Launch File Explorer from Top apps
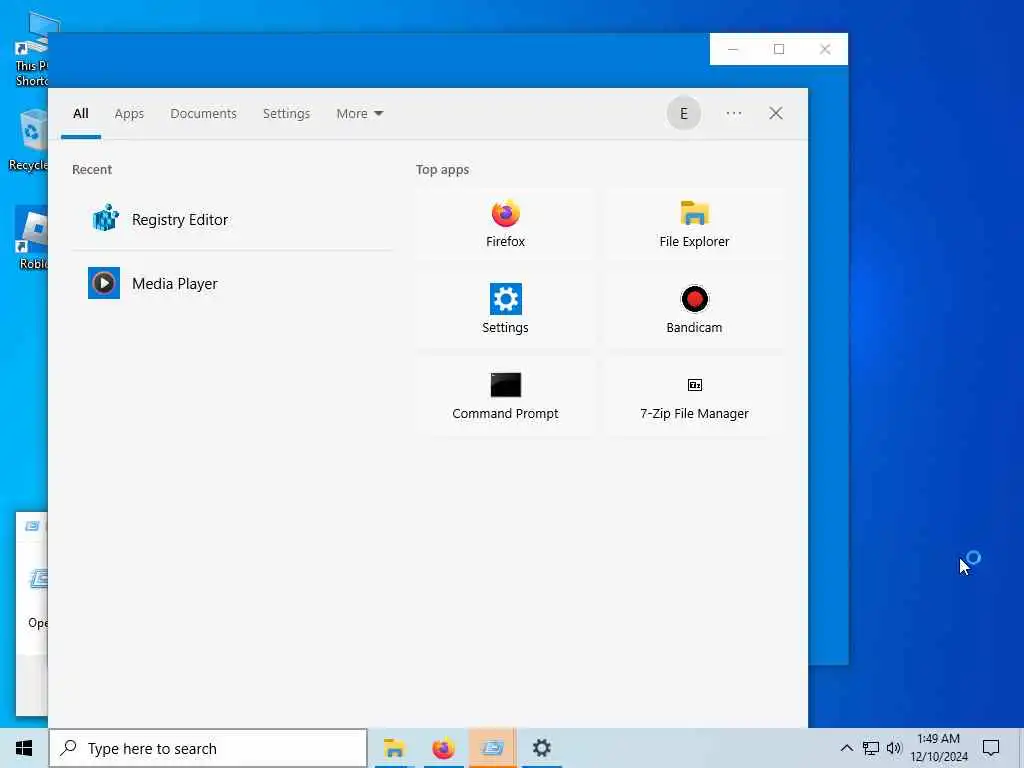Viewport: 1024px width, 768px height. coord(694,224)
